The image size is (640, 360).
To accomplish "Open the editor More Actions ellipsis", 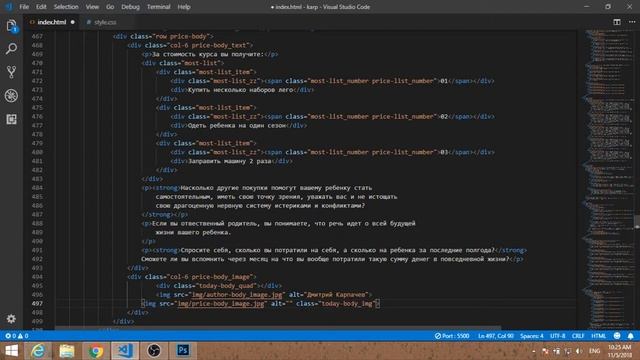I will 631,22.
